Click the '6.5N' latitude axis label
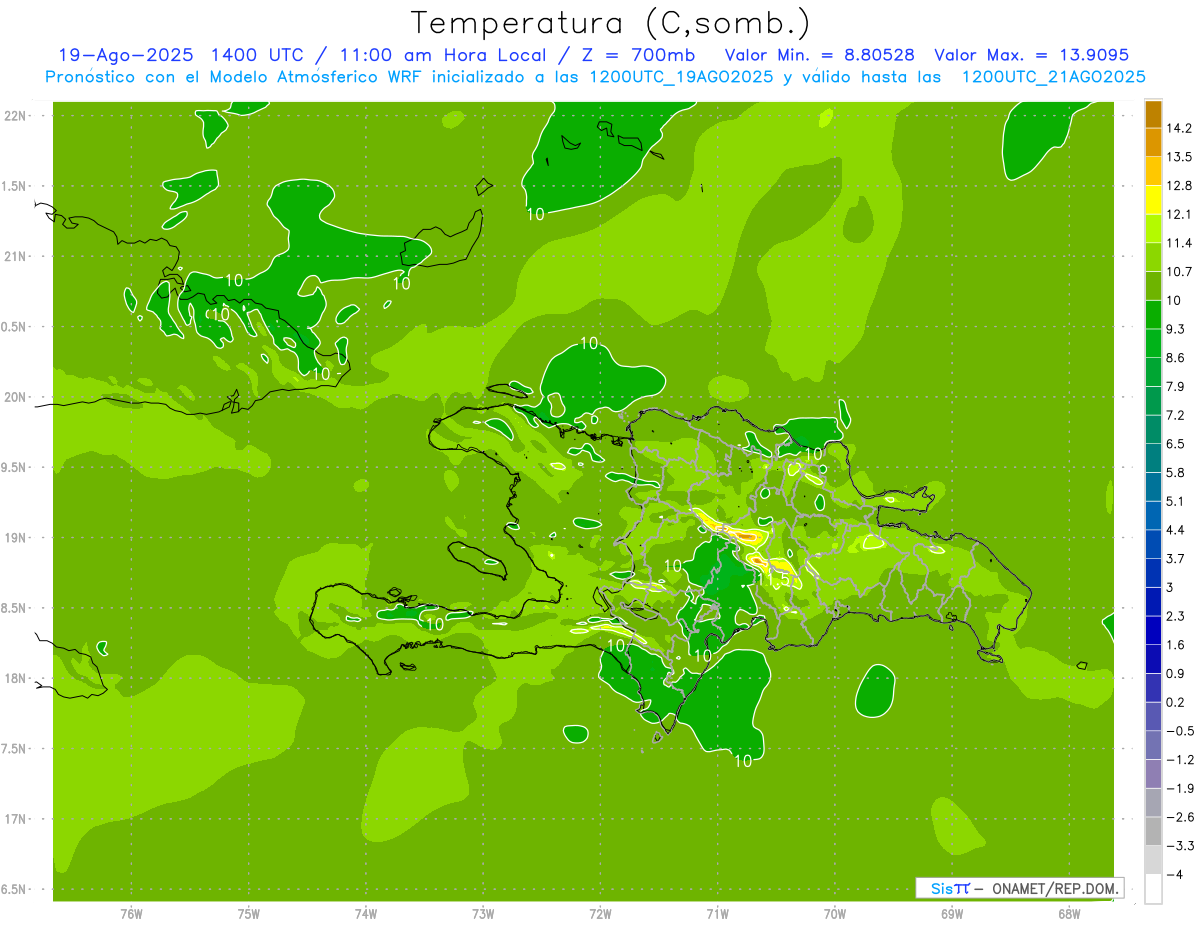Image resolution: width=1200 pixels, height=927 pixels. 14,889
